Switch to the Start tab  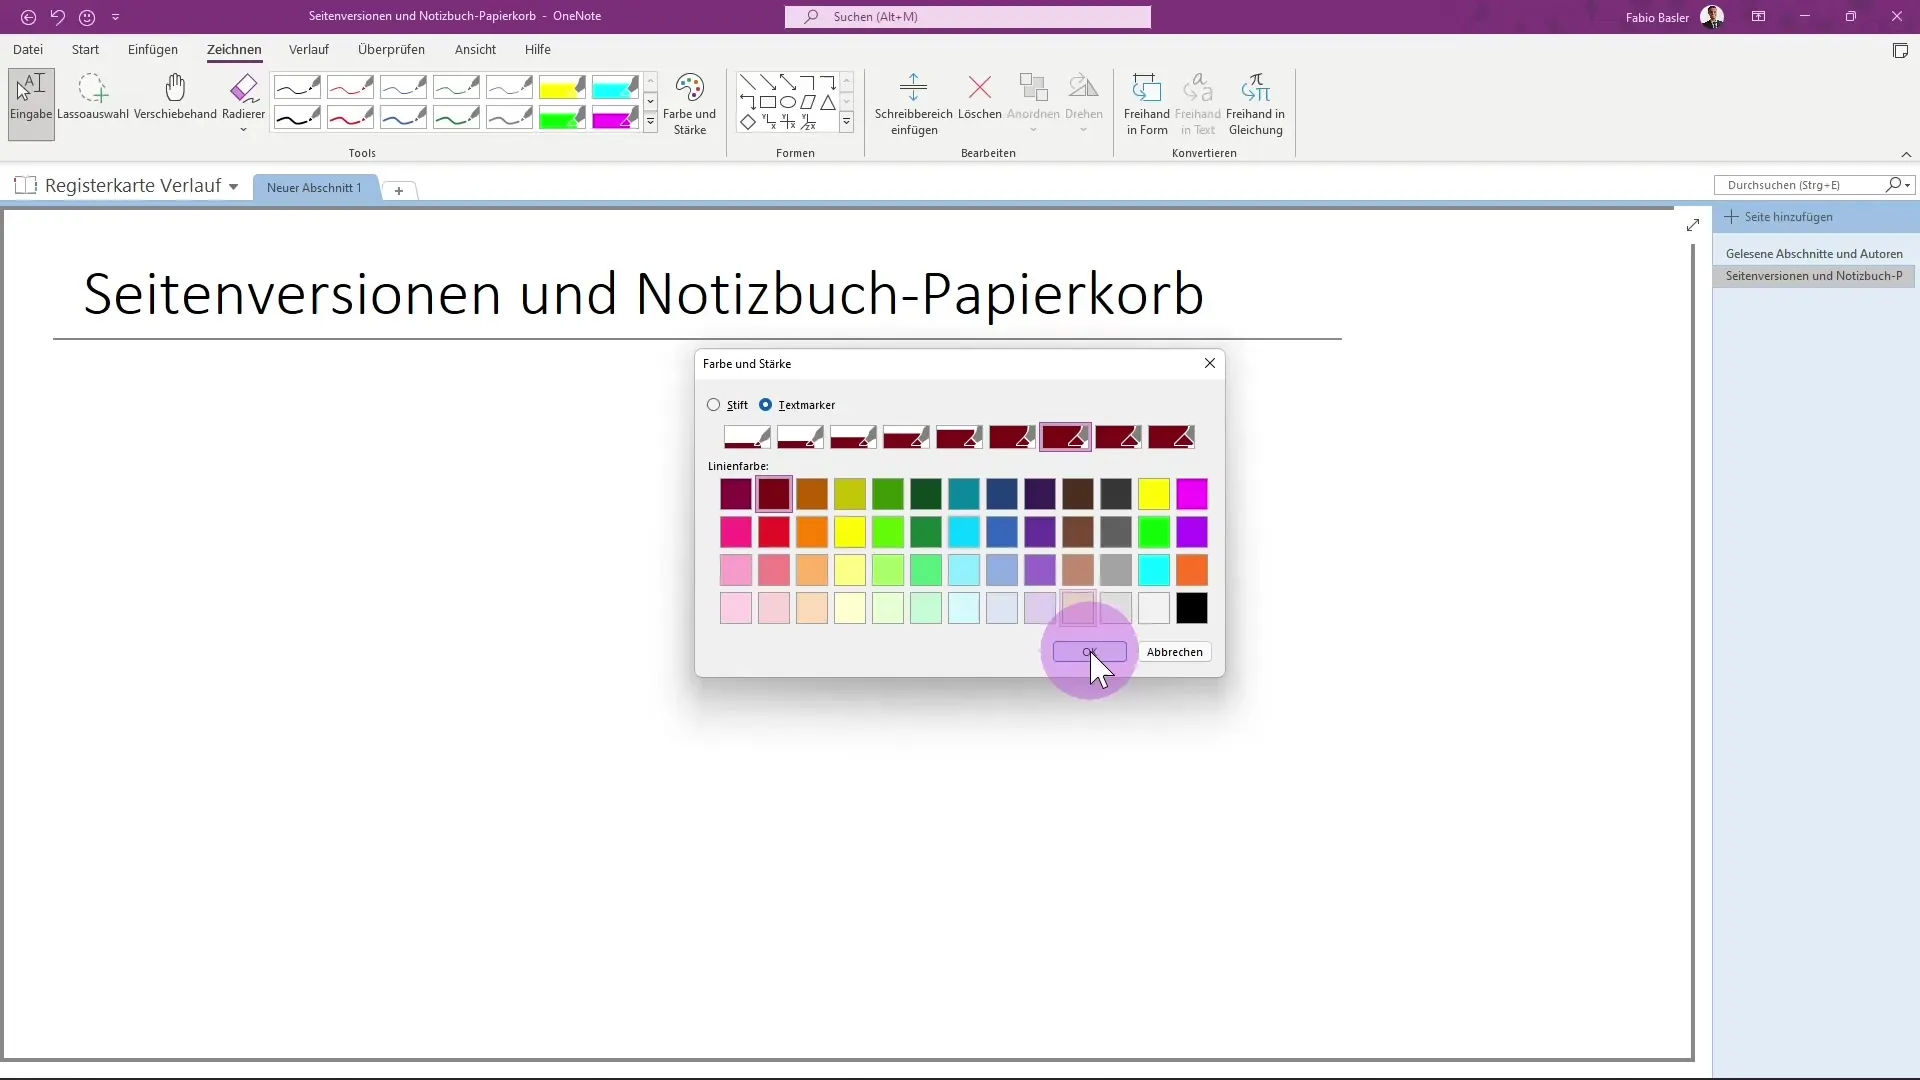point(85,49)
